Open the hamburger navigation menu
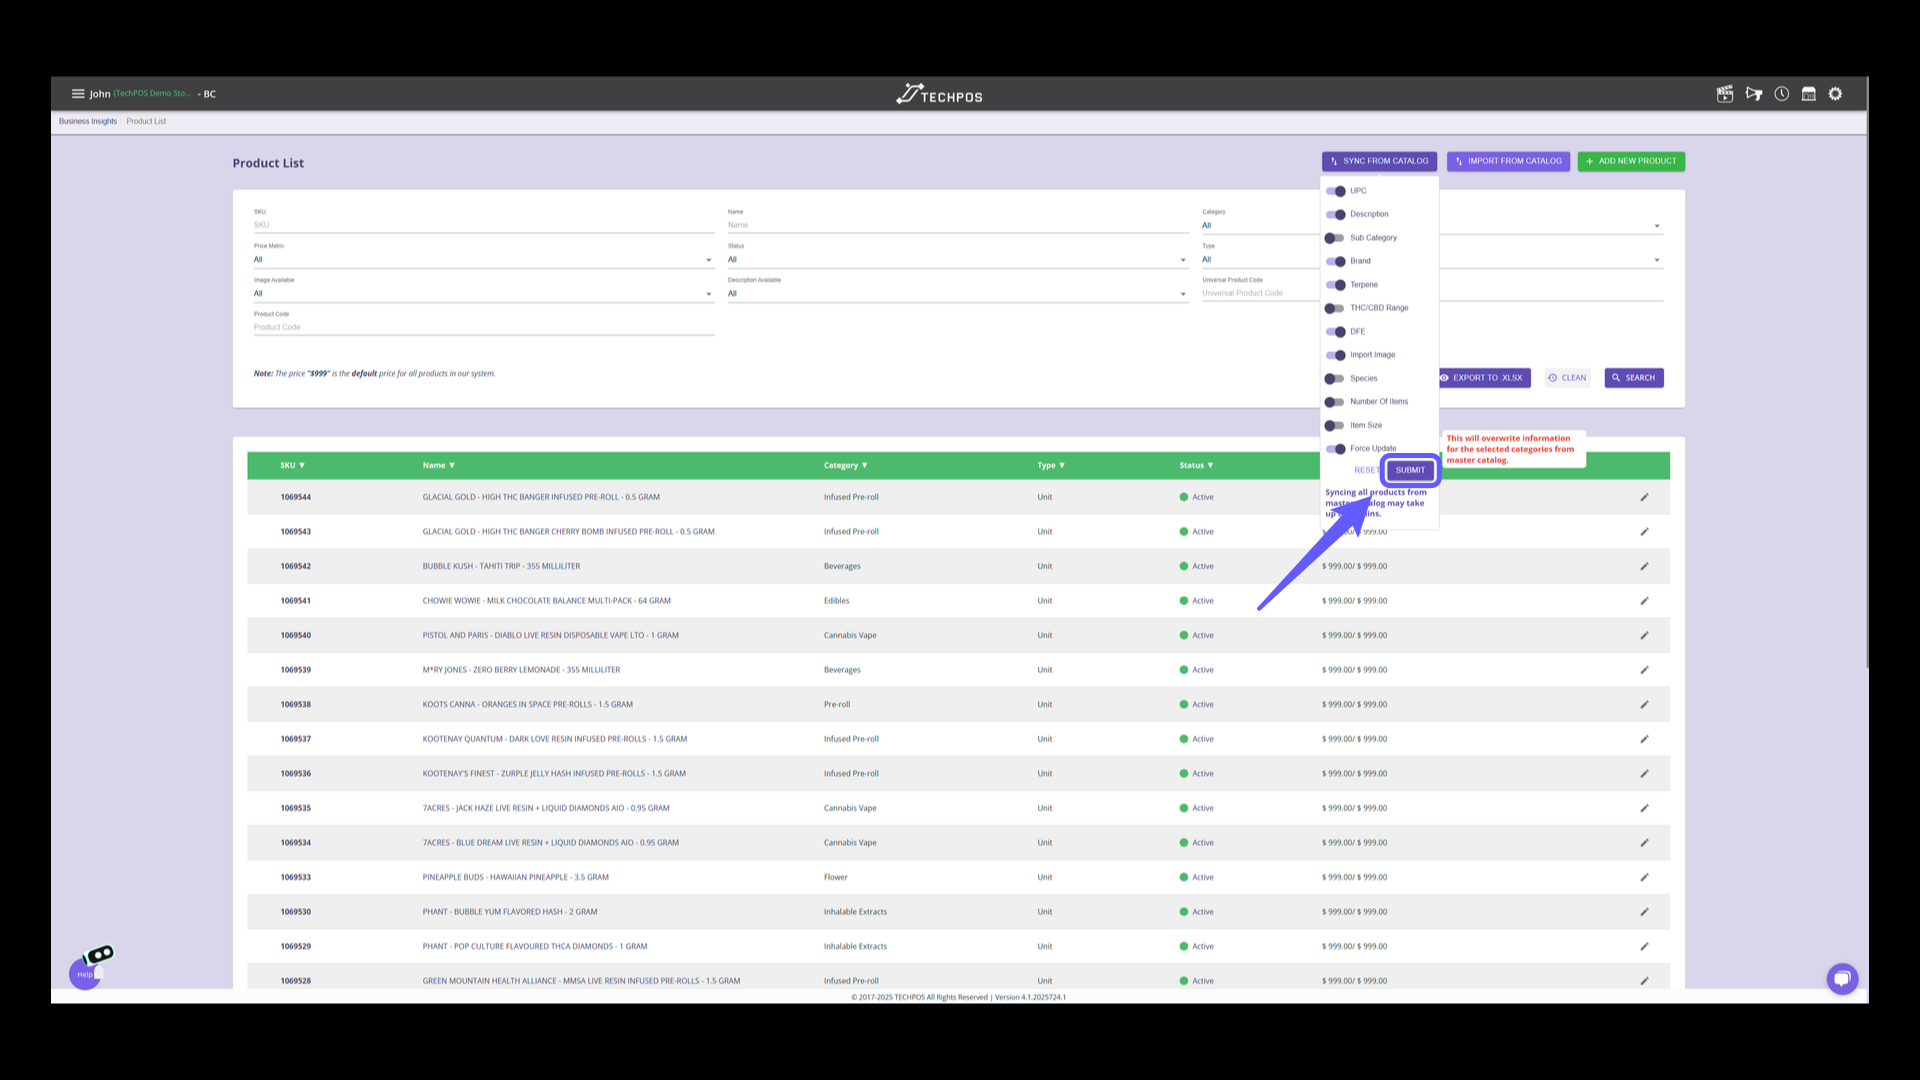1920x1080 pixels. 78,94
